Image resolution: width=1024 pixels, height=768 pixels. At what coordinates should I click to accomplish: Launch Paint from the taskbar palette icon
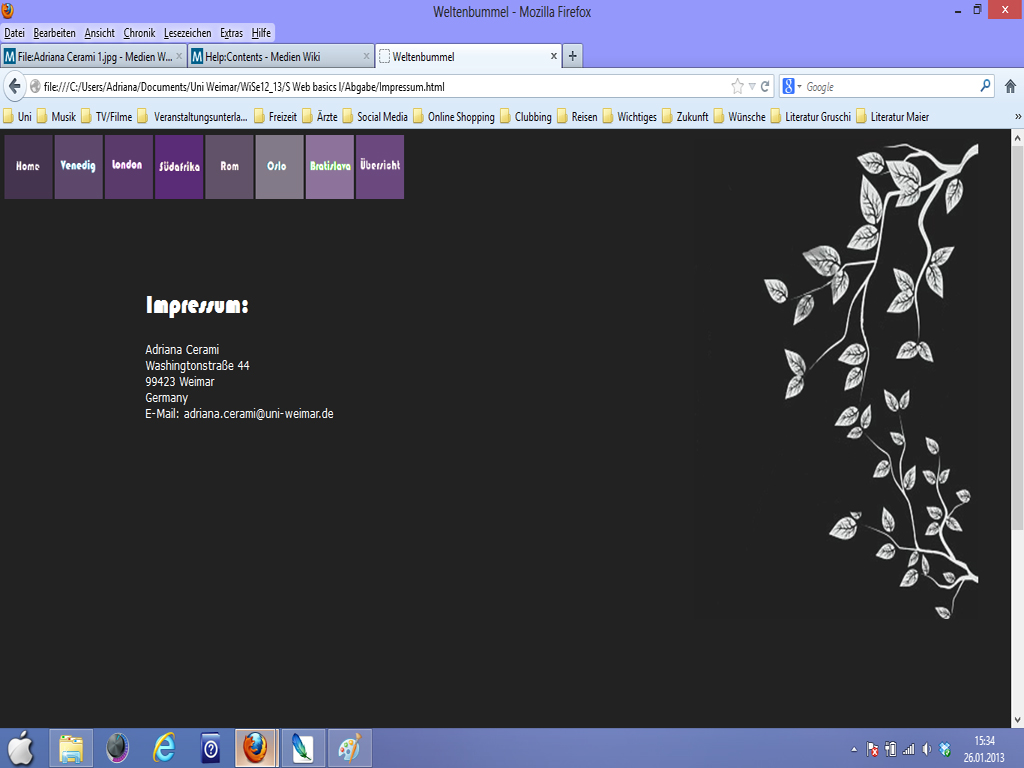(349, 747)
